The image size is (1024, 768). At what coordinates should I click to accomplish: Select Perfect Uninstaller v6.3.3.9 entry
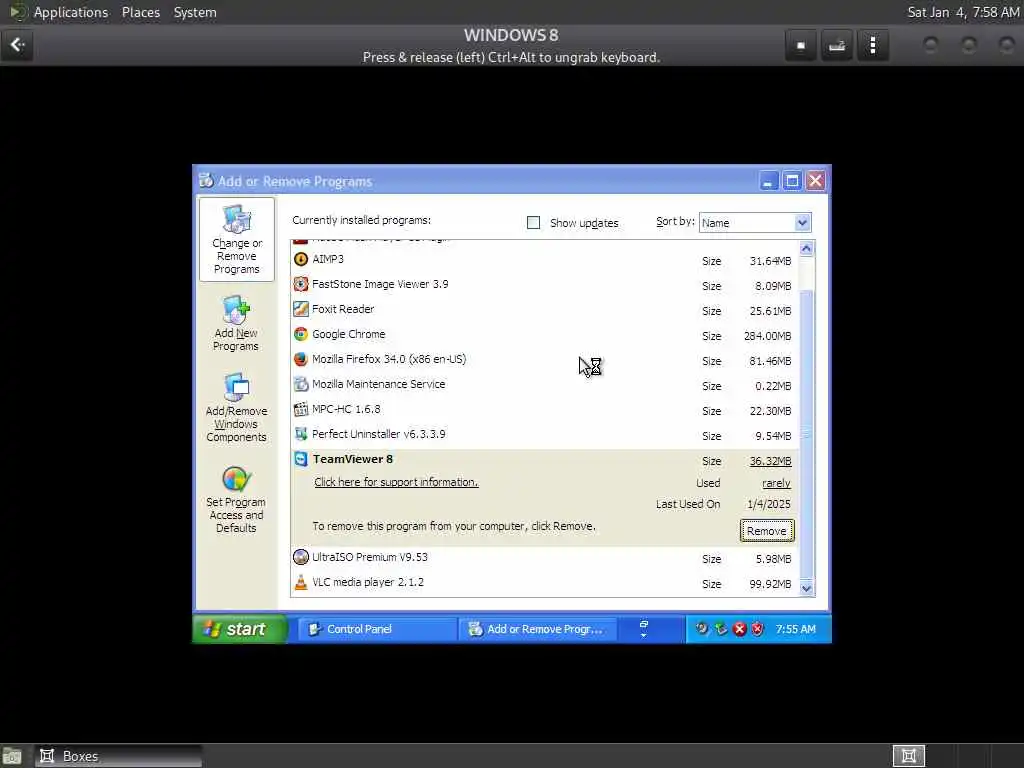pos(379,434)
